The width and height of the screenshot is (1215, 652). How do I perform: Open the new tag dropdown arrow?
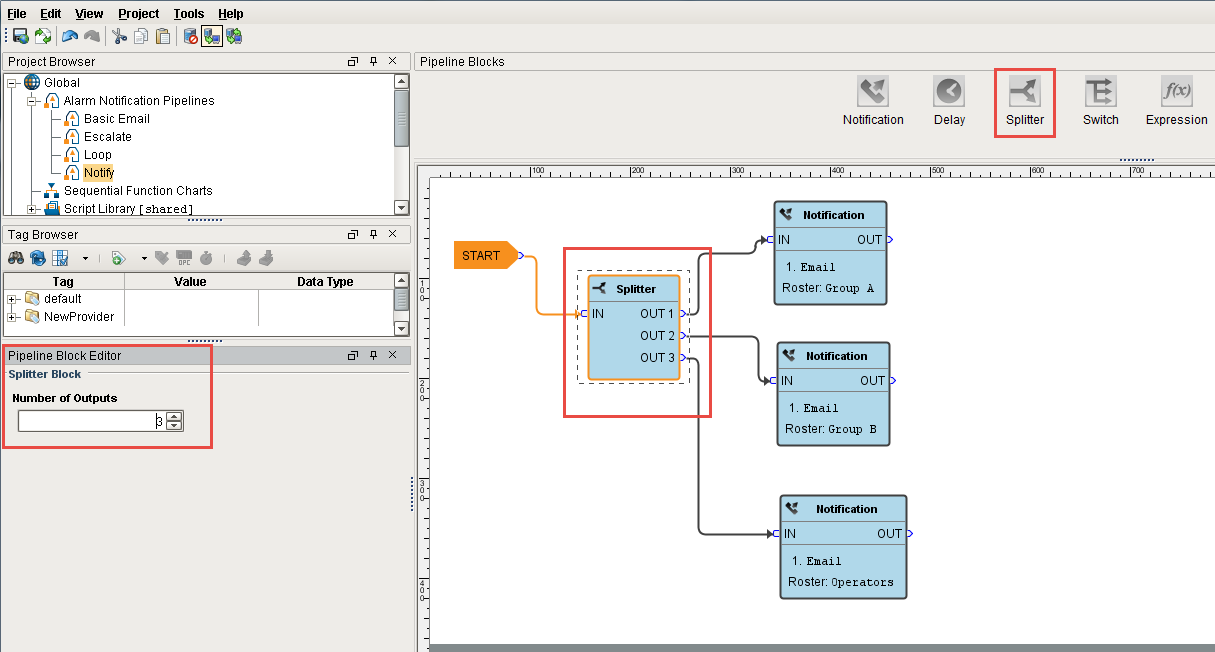click(143, 258)
